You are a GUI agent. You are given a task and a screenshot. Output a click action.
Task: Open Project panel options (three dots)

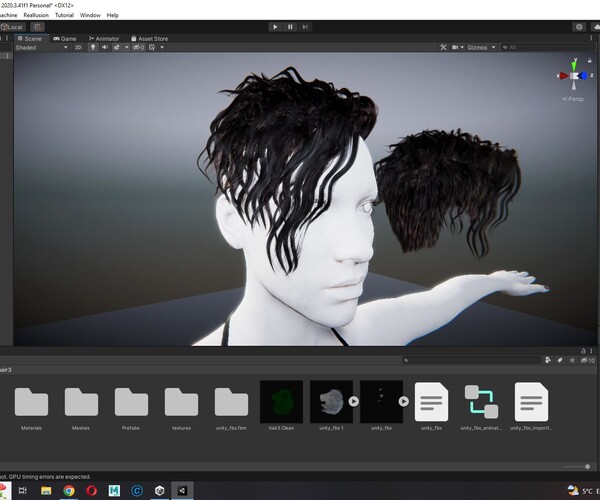tap(592, 351)
